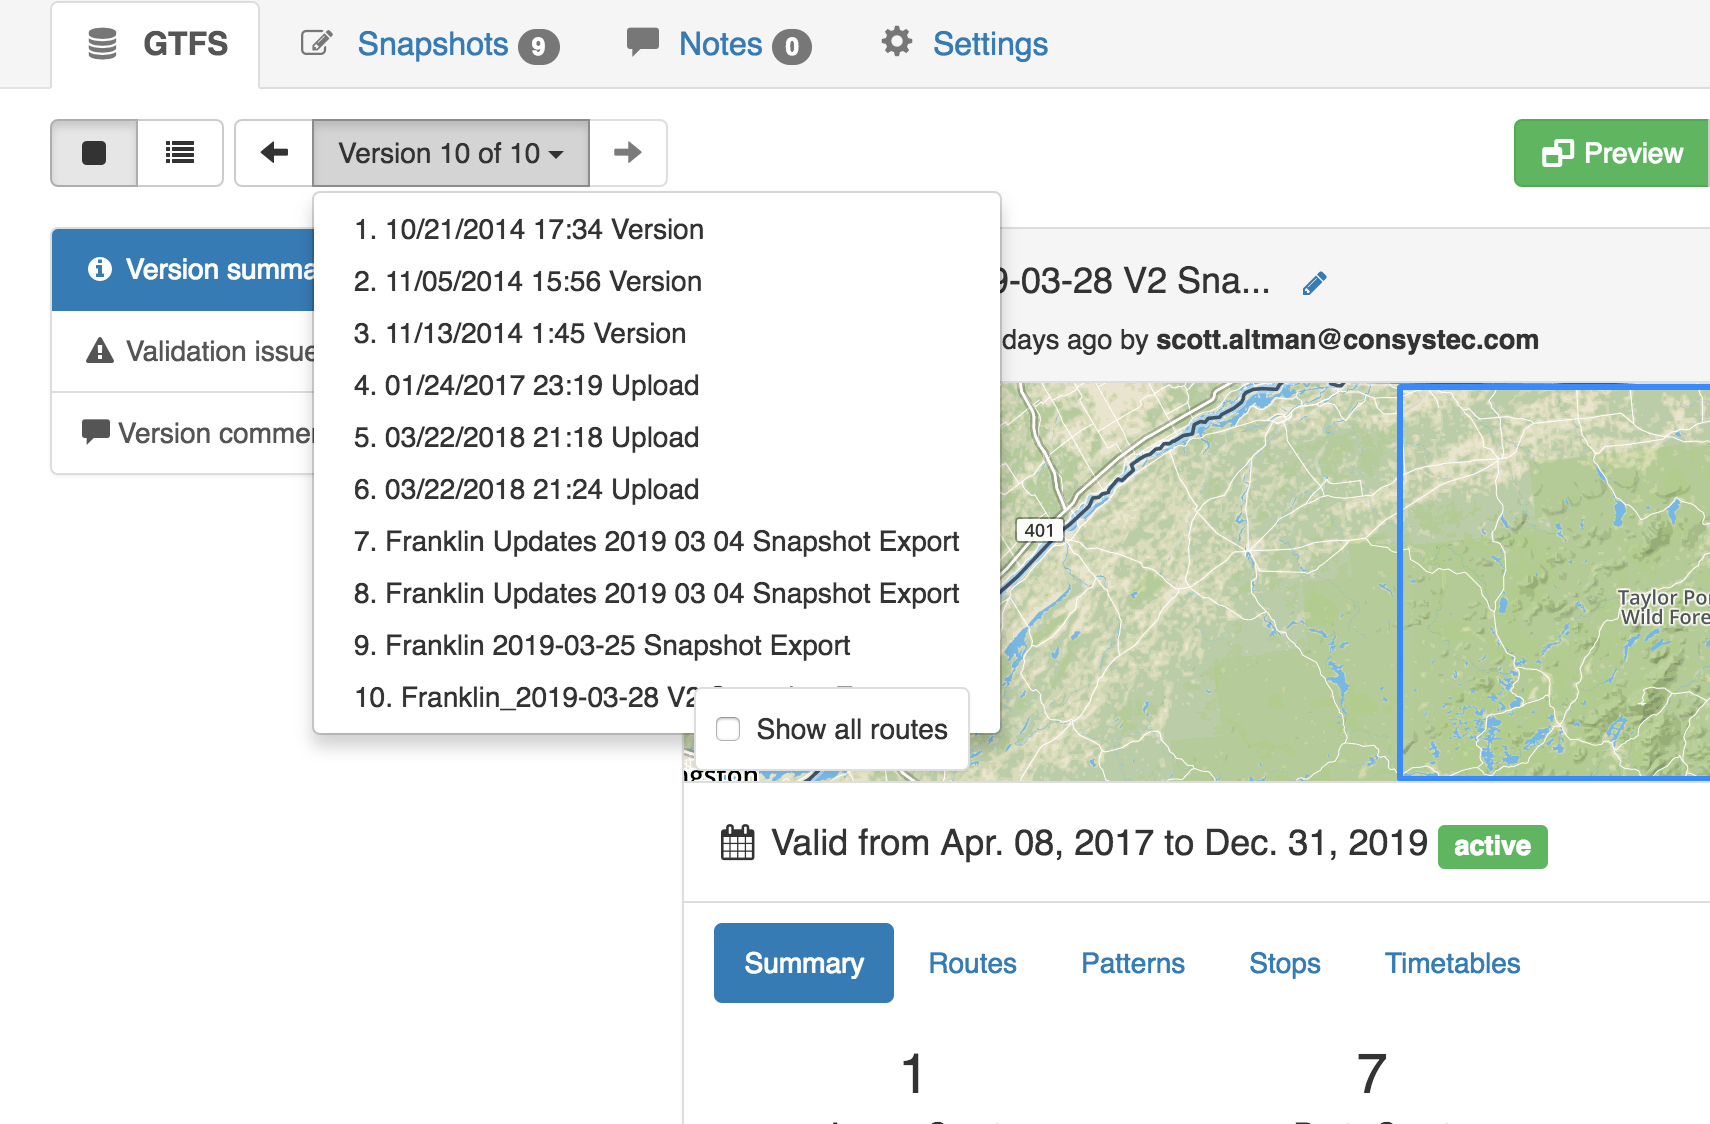
Task: Select version 9. Franklin 2019-03-25 Snapshot Export
Action: click(656, 646)
